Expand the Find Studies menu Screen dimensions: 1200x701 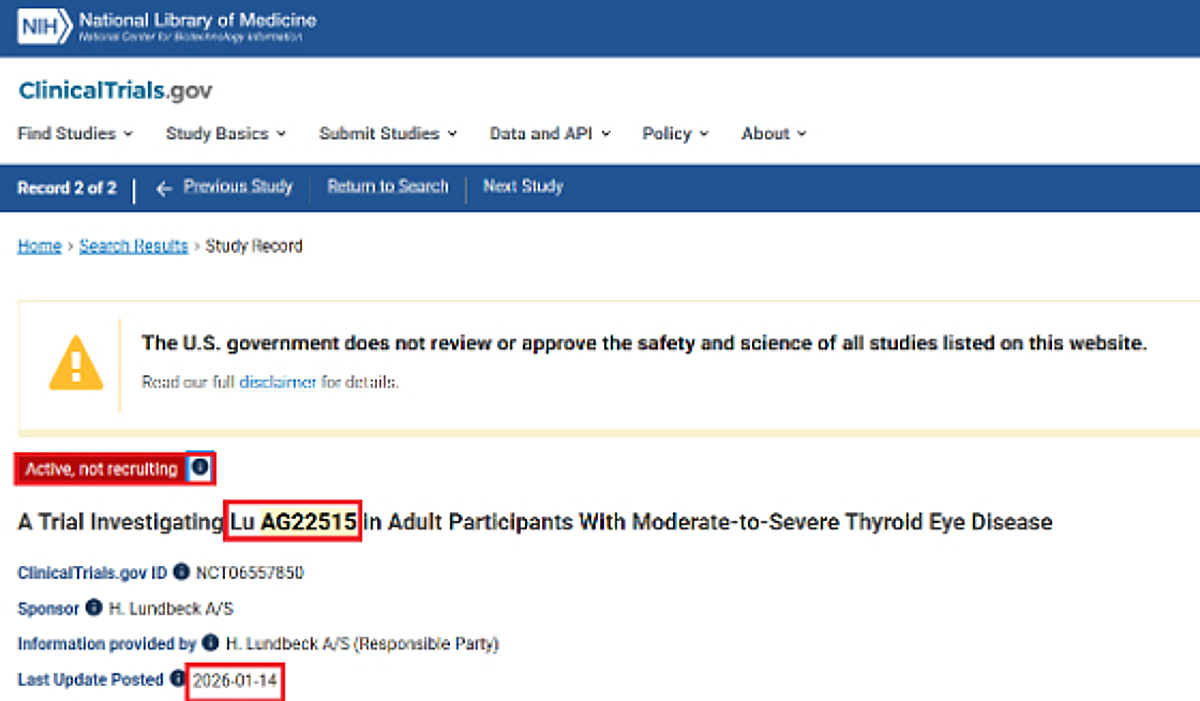coord(75,134)
